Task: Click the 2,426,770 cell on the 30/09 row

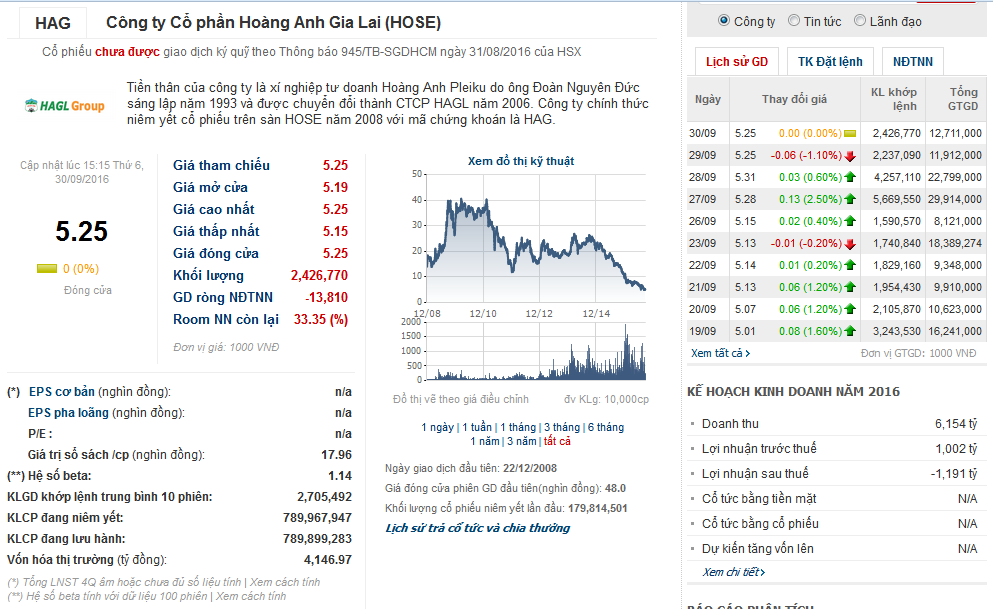Action: click(896, 134)
